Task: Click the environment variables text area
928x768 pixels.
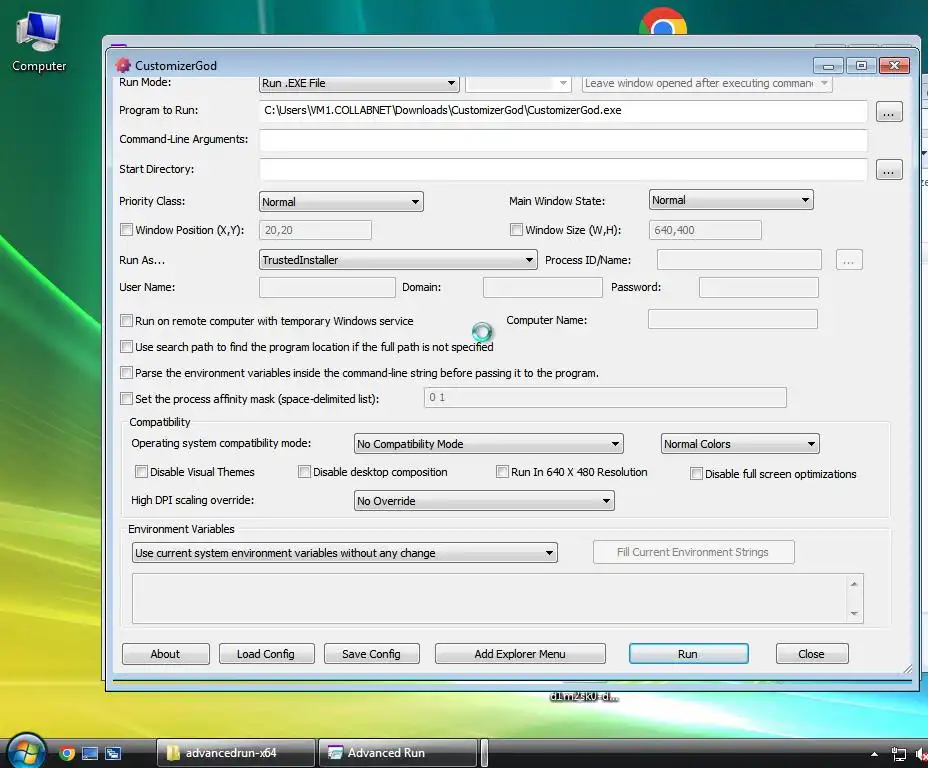Action: coord(489,598)
